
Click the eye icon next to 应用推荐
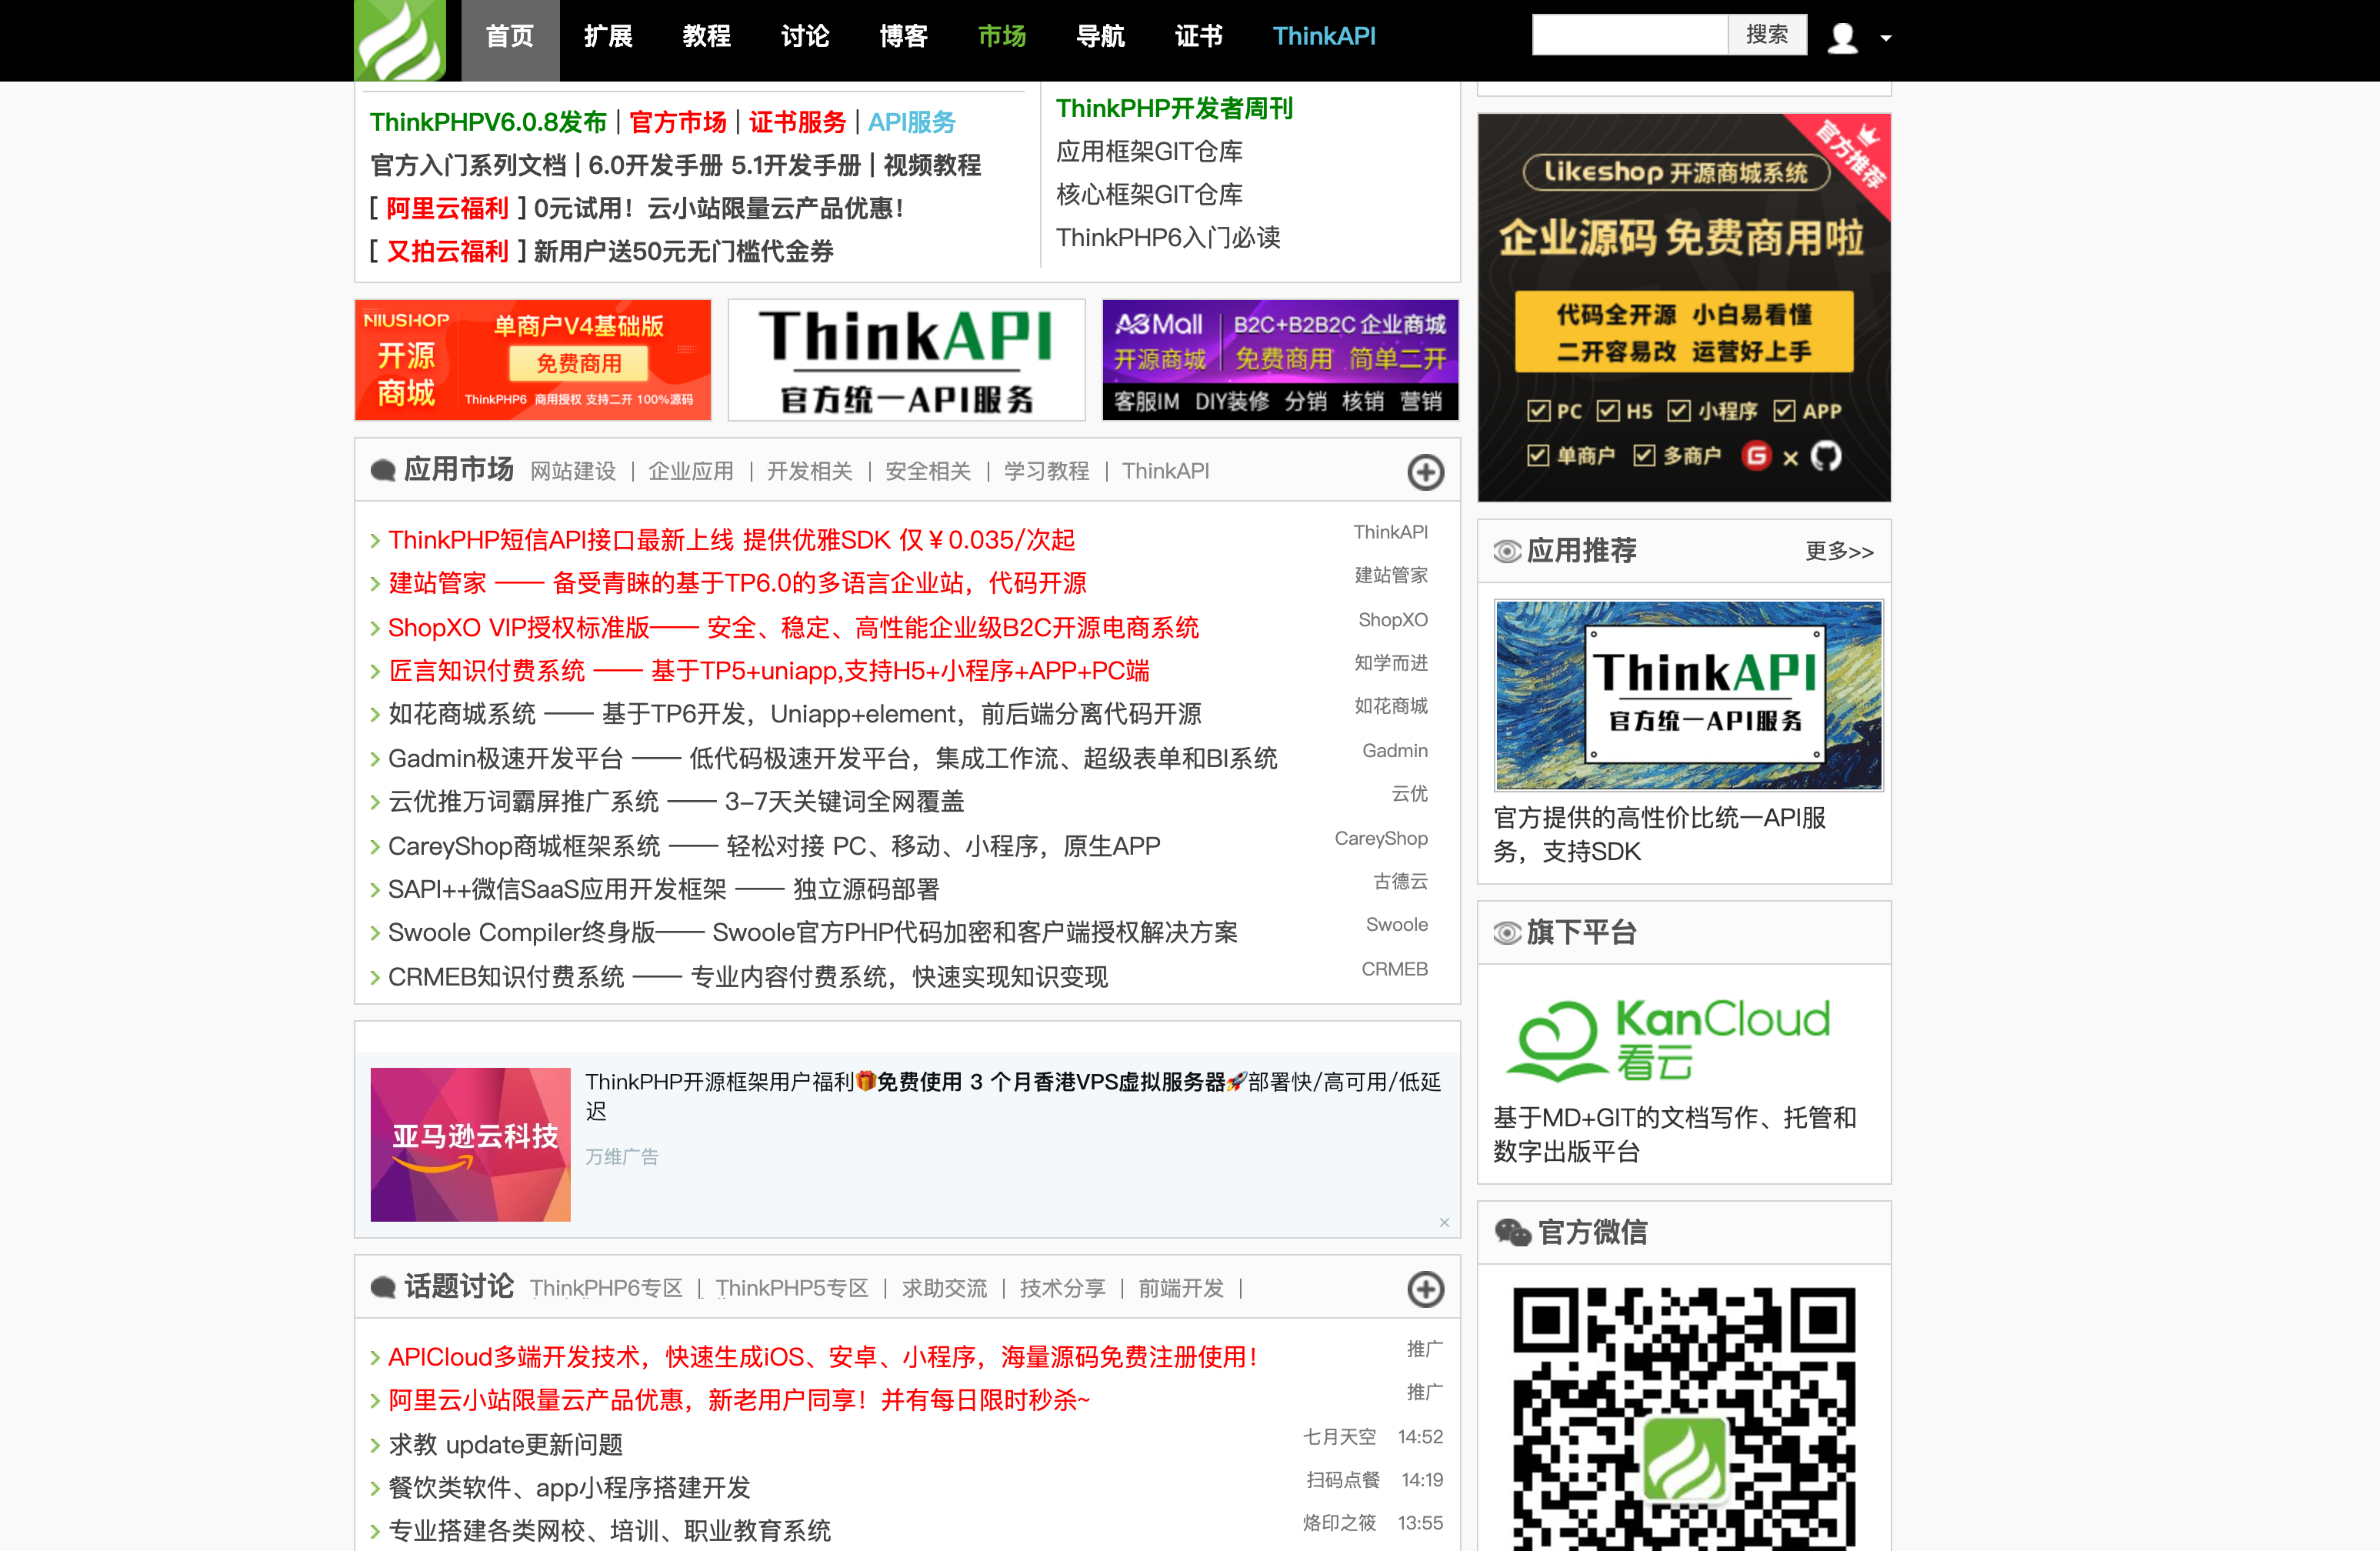[x=1507, y=551]
